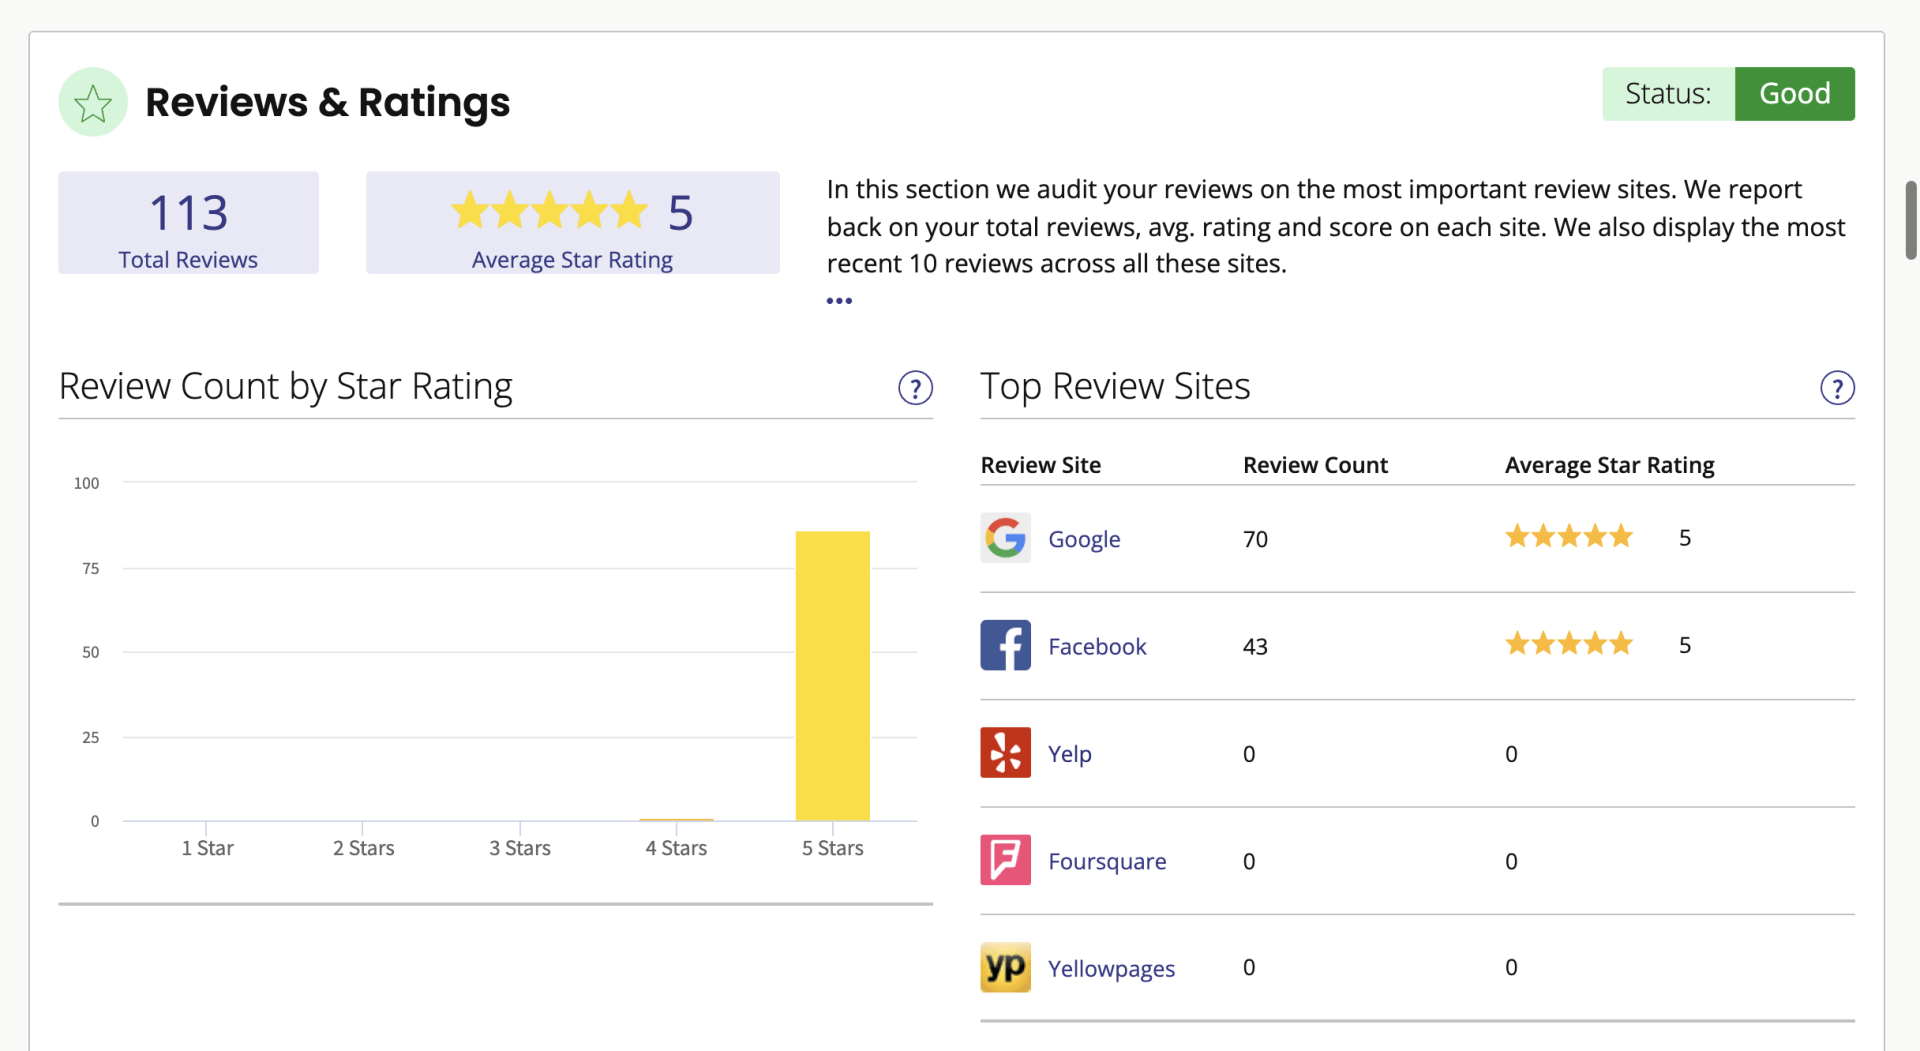
Task: Open the Google review site link
Action: coord(1084,539)
